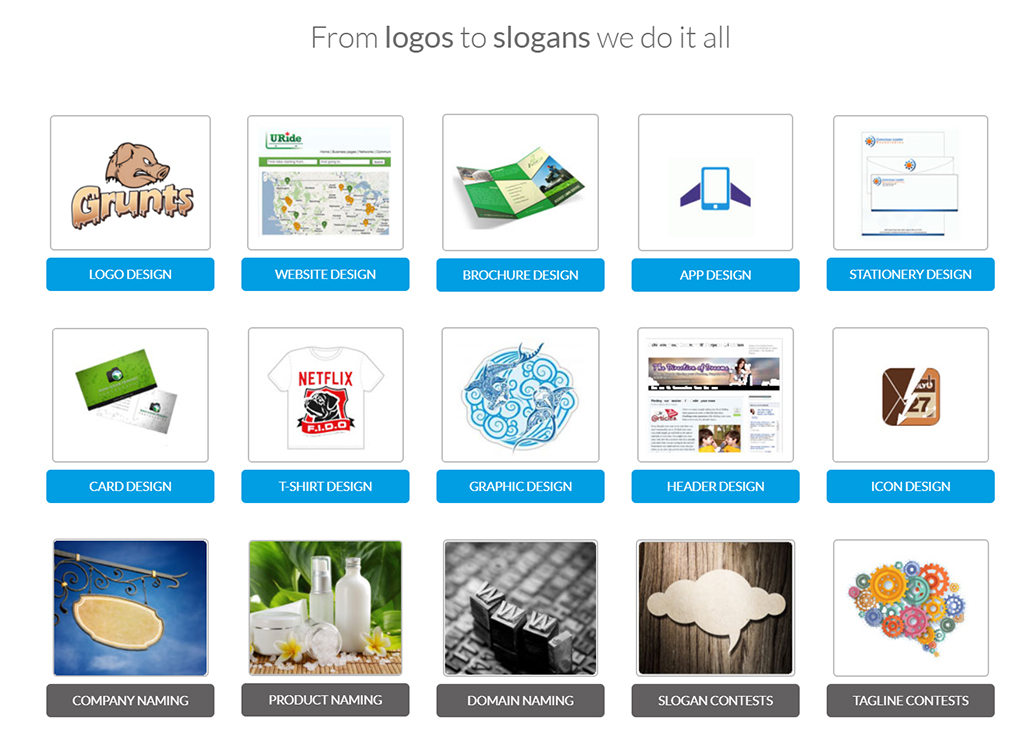Screen dimensions: 1024x742
Task: Click the blue swirling fish graphic
Action: (520, 395)
